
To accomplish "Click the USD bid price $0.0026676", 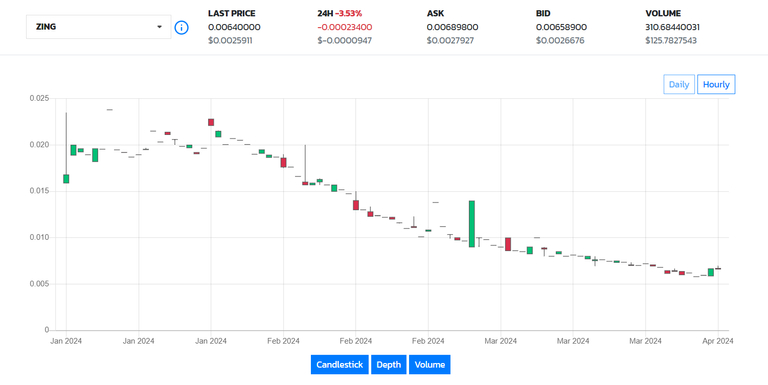I will click(x=560, y=41).
